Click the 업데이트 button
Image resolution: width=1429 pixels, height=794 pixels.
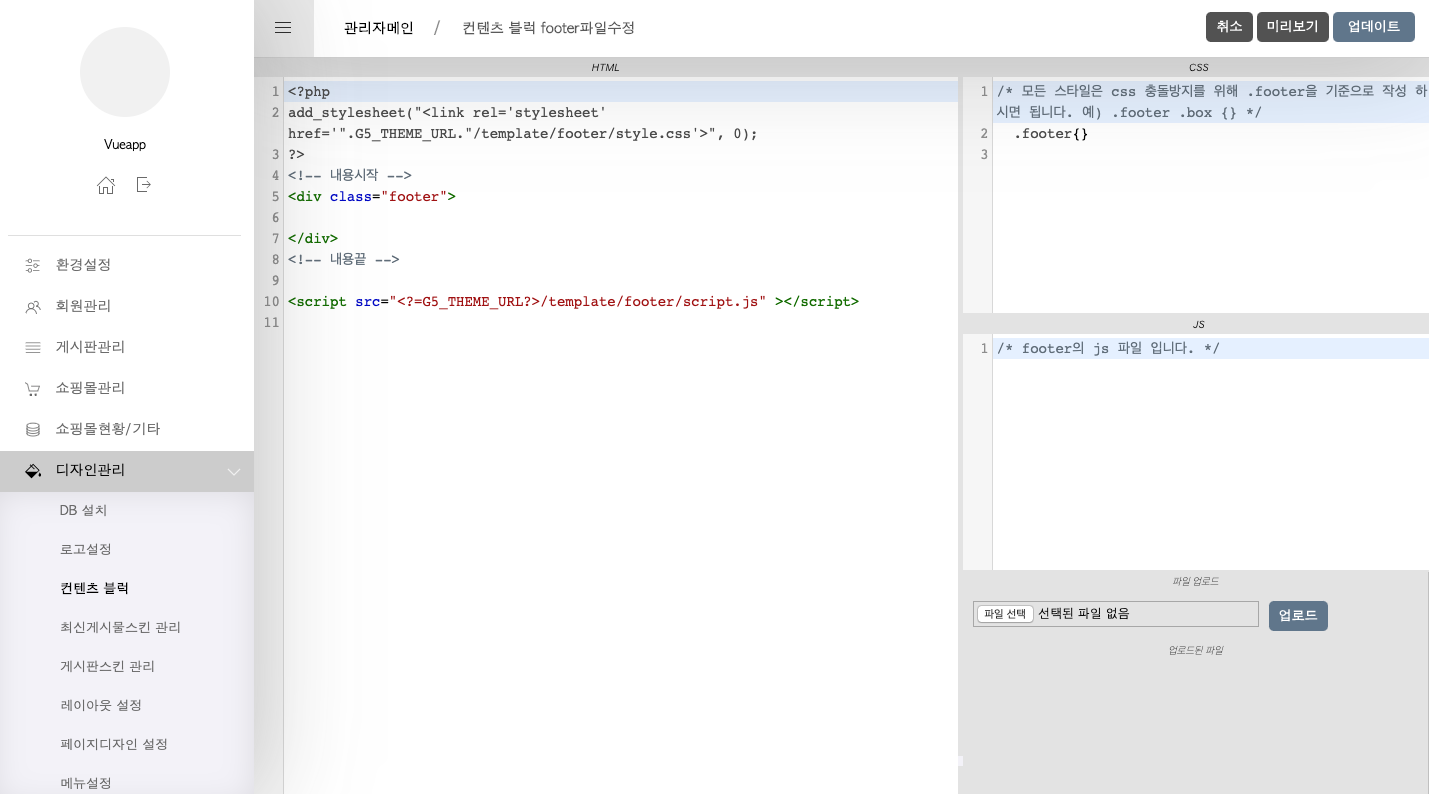tap(1373, 27)
